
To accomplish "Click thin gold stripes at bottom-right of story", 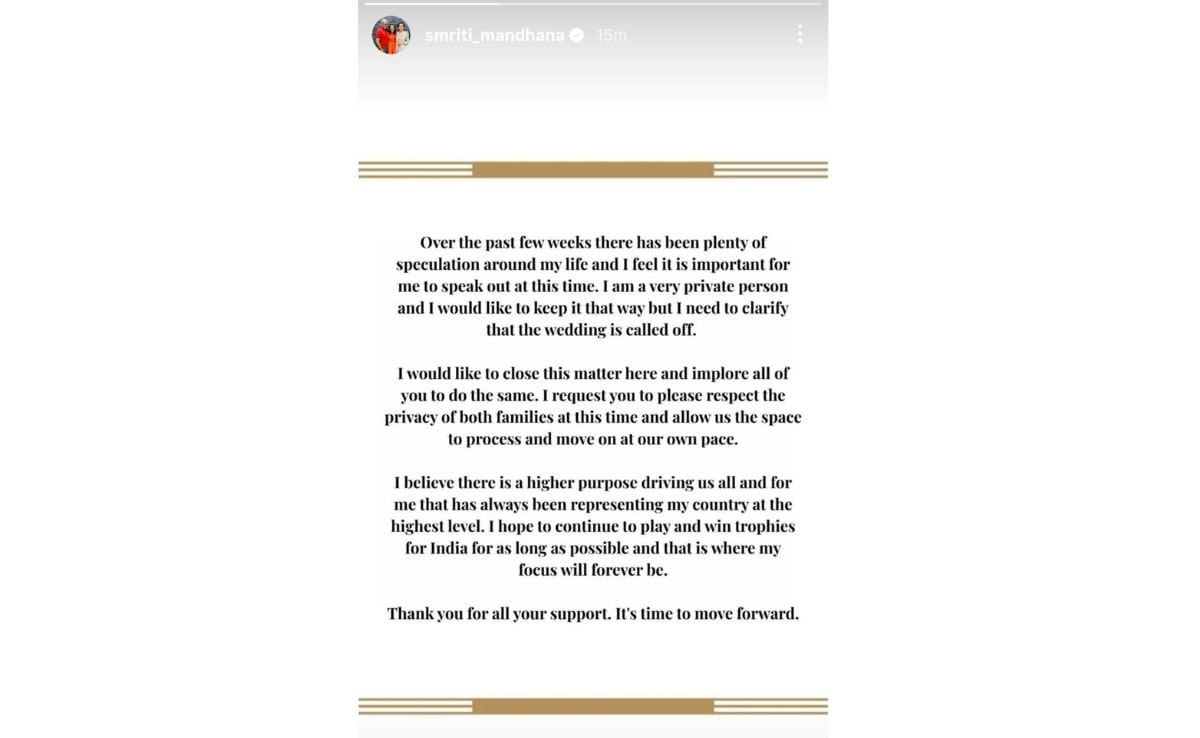I will coord(771,706).
